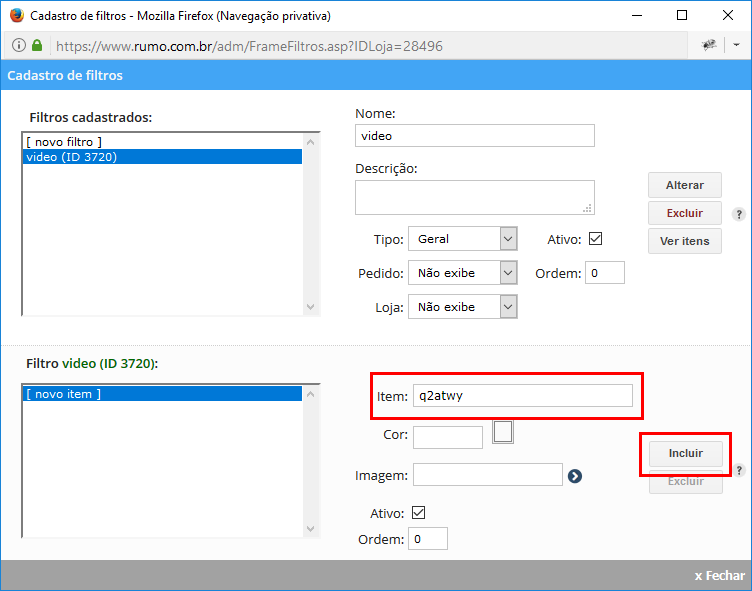Click the Ver itens button
Image resolution: width=752 pixels, height=591 pixels.
(x=684, y=241)
